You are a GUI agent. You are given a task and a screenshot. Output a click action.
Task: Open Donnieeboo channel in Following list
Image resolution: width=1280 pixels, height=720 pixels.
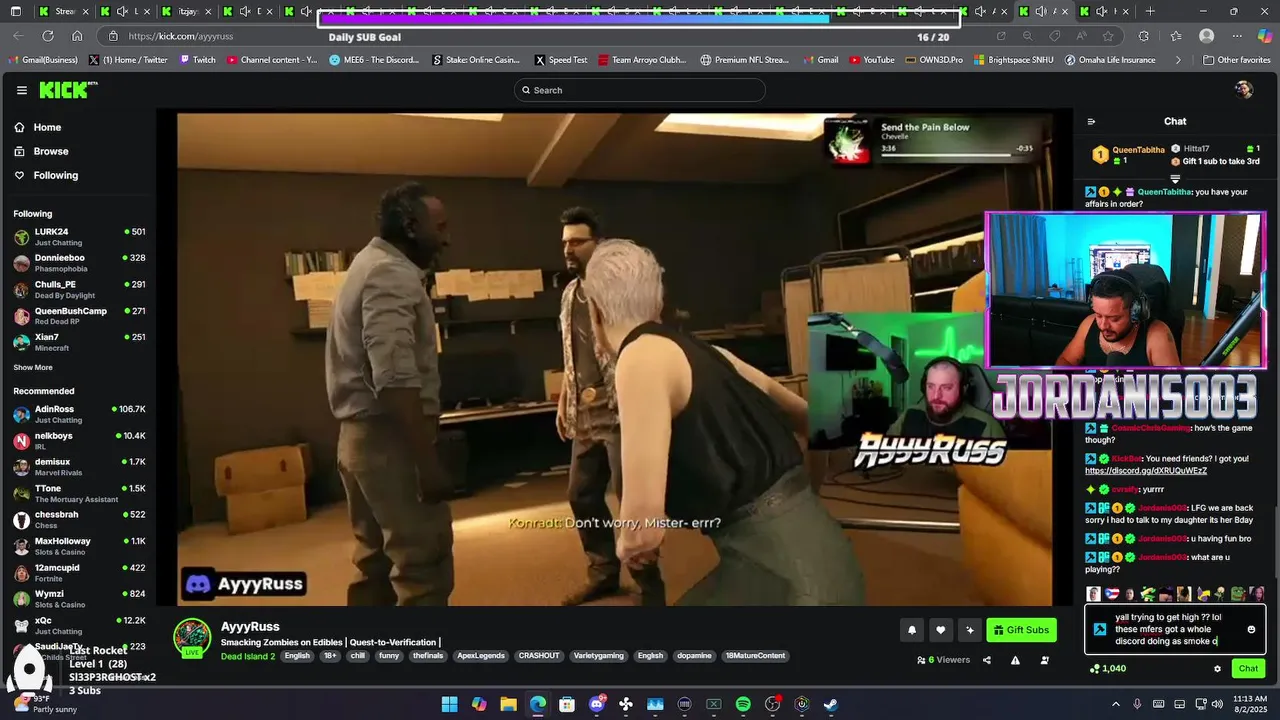coord(78,263)
